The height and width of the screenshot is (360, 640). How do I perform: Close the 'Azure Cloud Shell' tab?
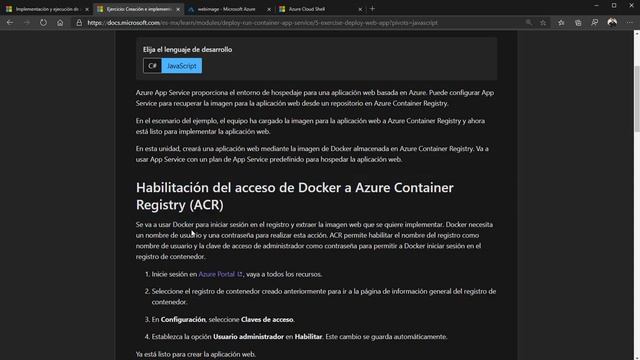360,9
